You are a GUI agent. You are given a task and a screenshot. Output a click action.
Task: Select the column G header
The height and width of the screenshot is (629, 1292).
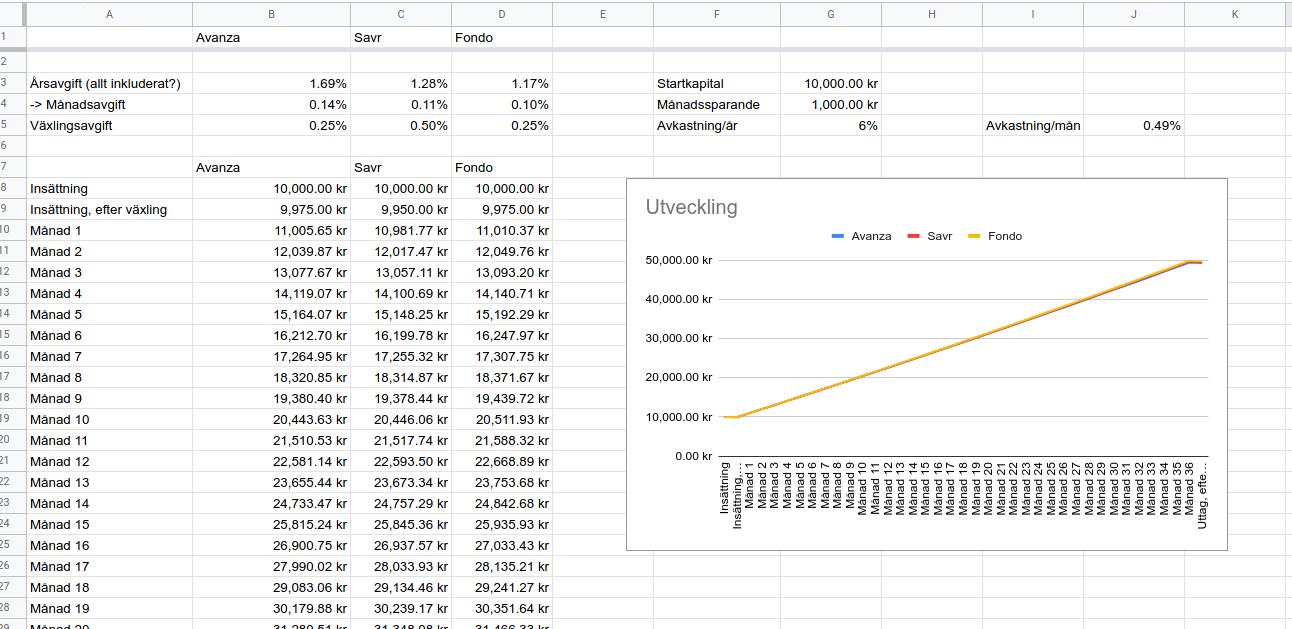[831, 14]
